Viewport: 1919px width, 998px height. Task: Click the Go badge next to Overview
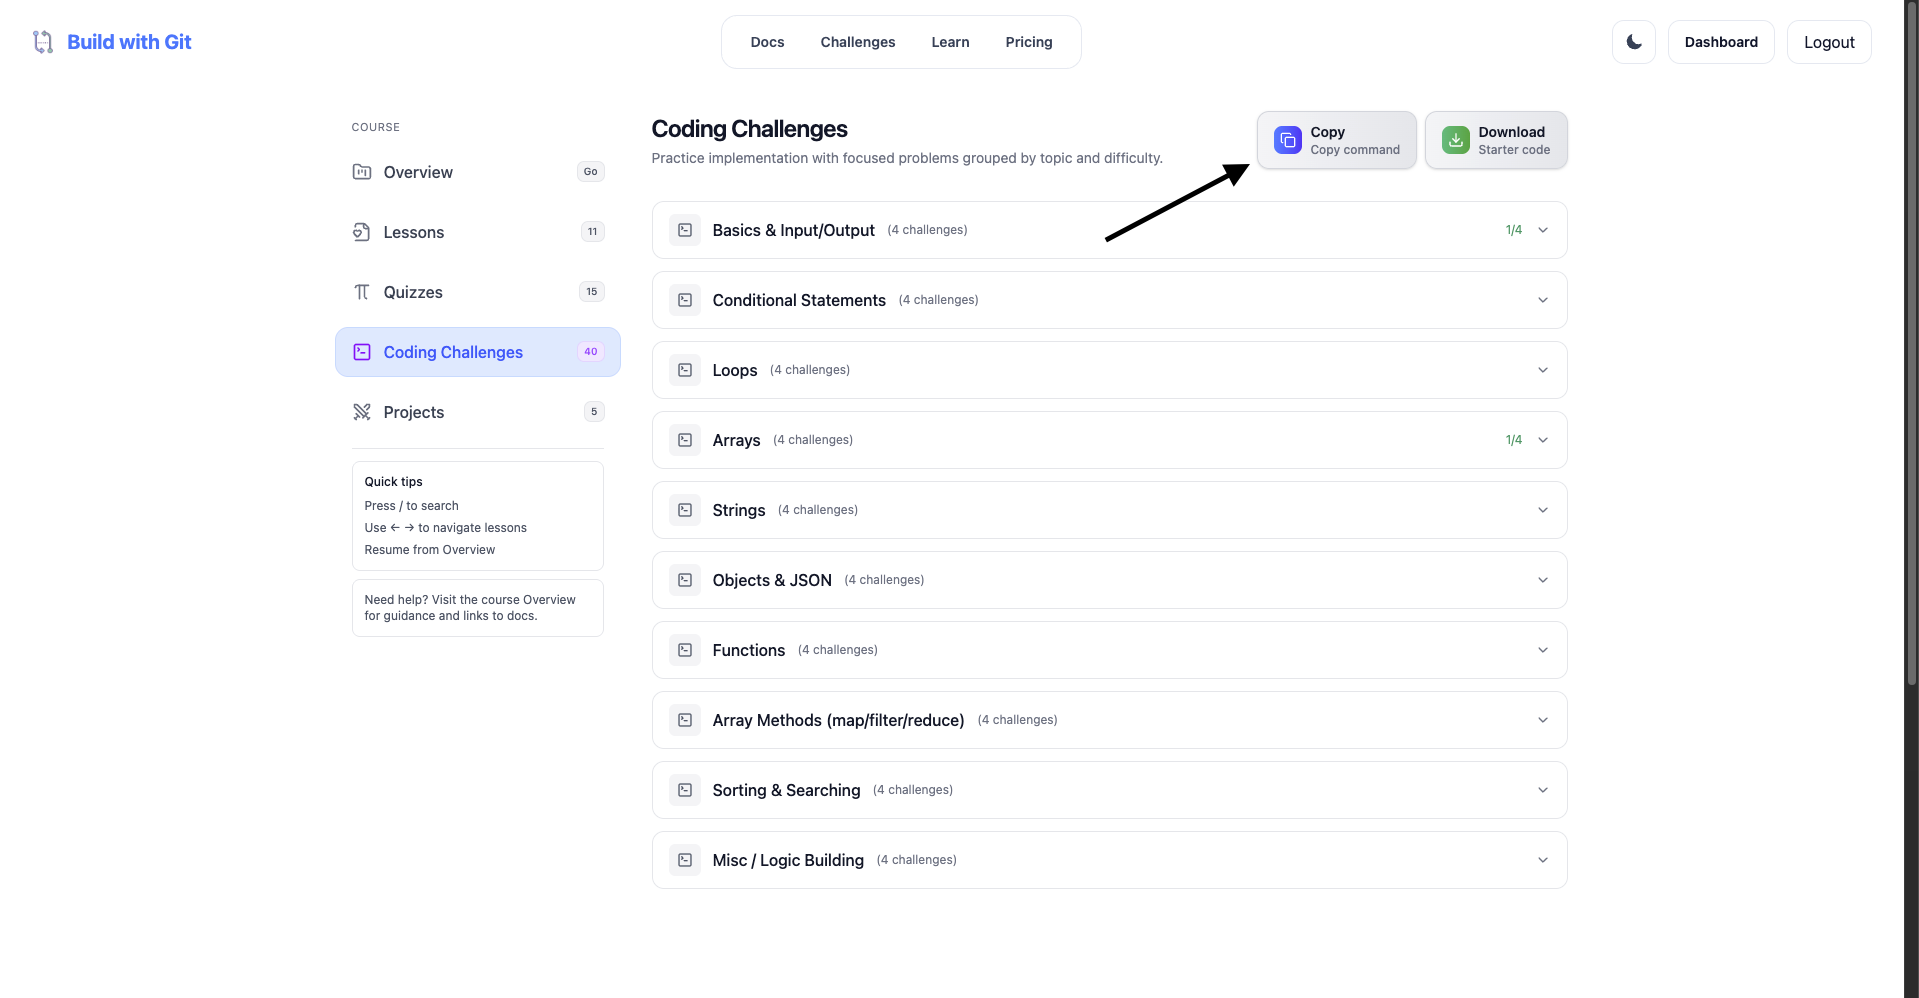[590, 171]
